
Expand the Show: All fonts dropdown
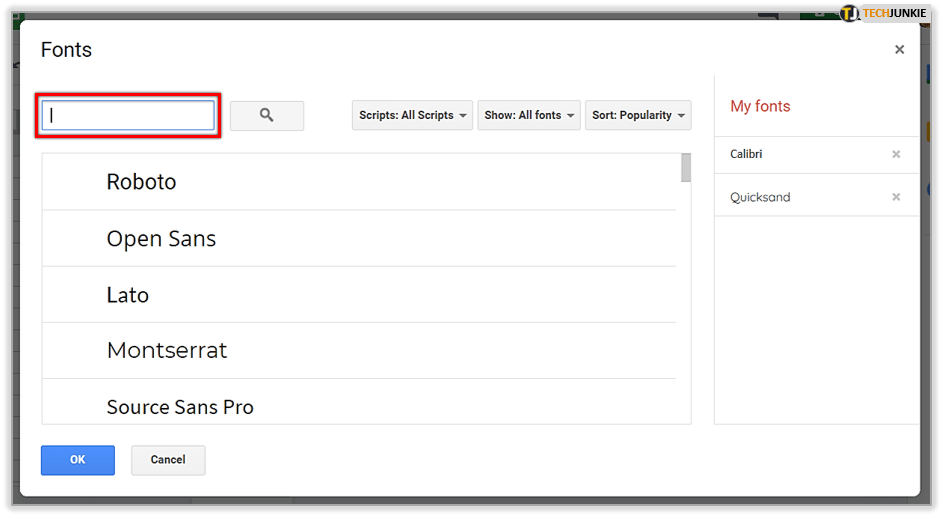(x=530, y=115)
